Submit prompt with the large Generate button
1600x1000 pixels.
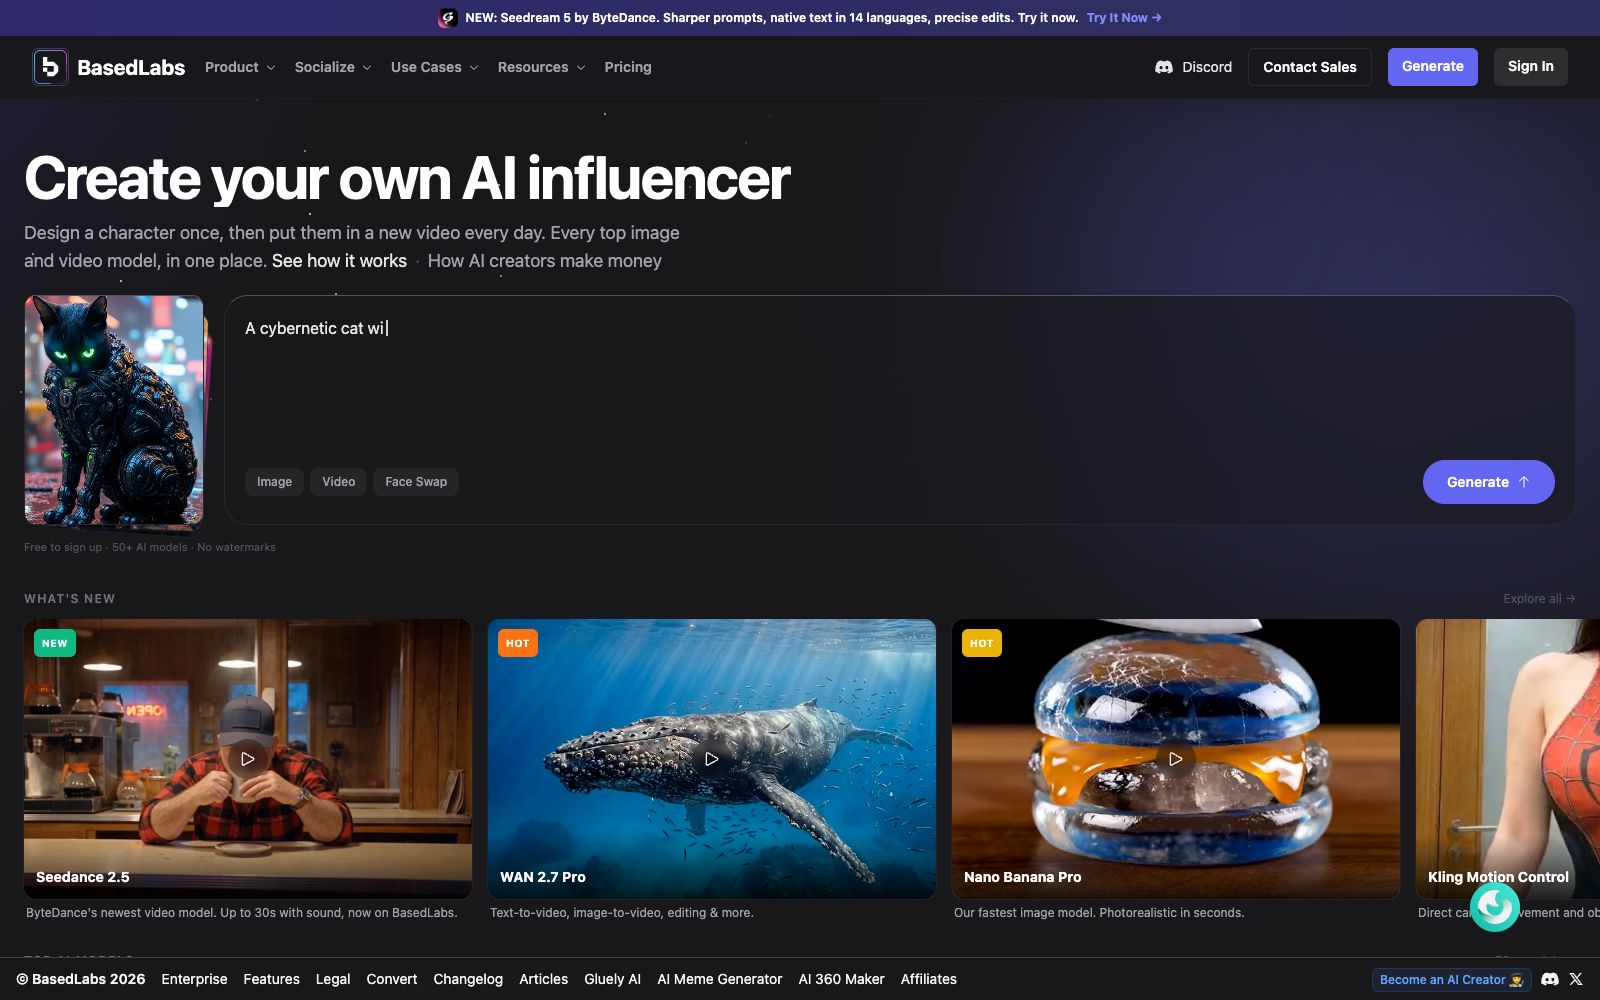1488,482
